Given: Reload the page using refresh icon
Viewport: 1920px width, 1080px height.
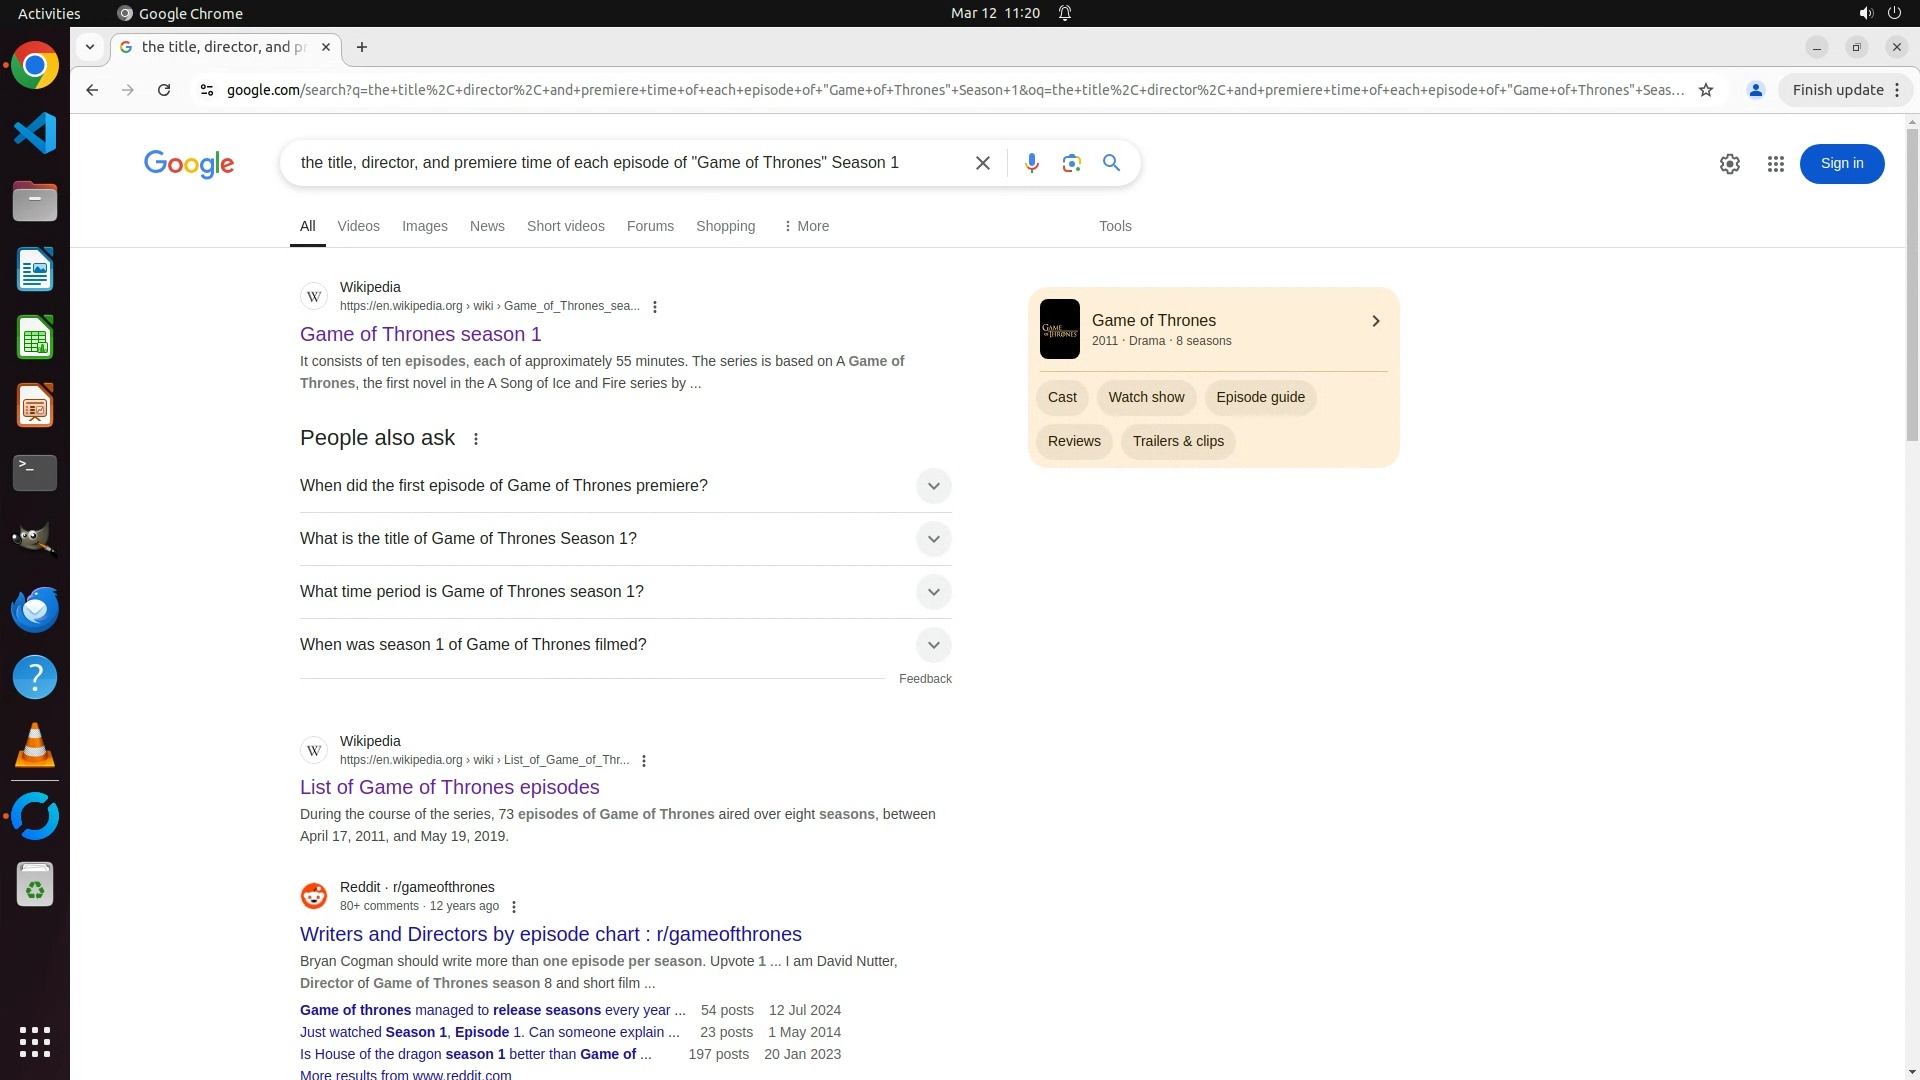Looking at the screenshot, I should pyautogui.click(x=164, y=90).
